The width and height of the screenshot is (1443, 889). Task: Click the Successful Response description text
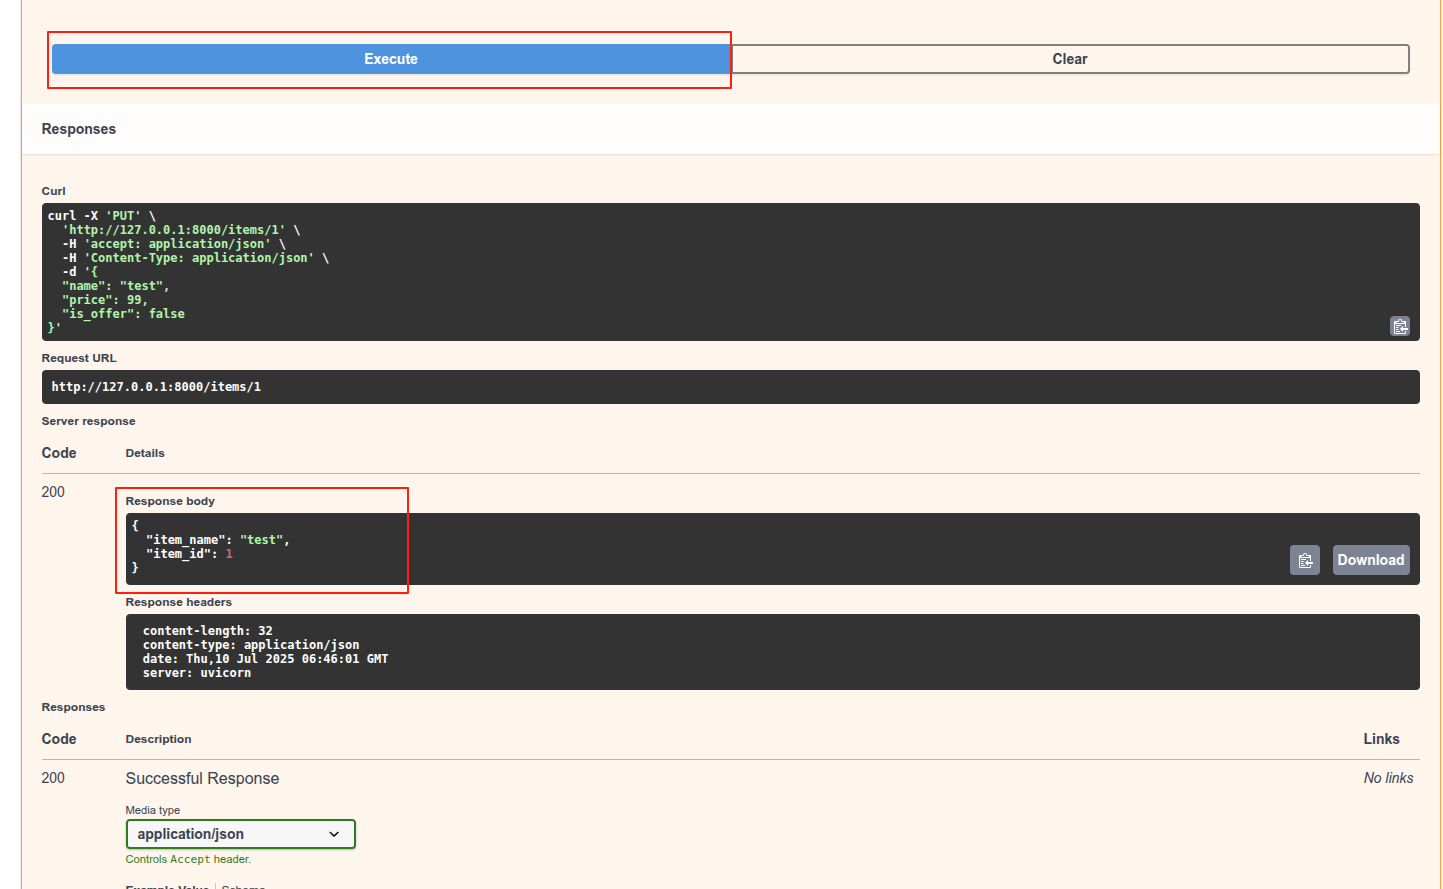click(x=202, y=778)
